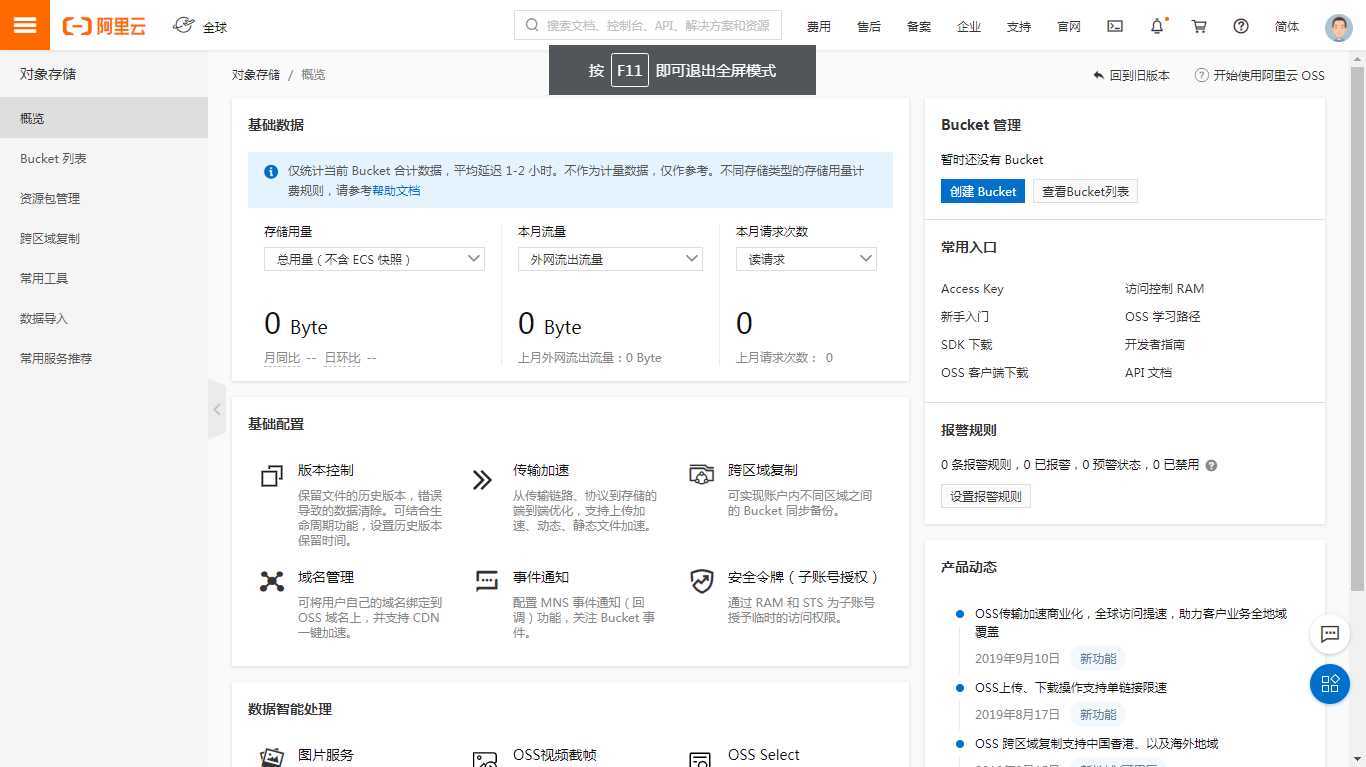Click the 设置报警规则 button

click(986, 496)
